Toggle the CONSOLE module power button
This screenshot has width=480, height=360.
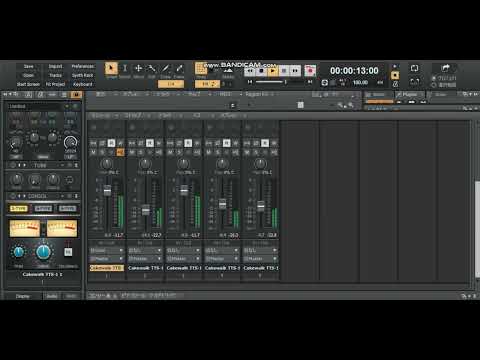point(13,196)
